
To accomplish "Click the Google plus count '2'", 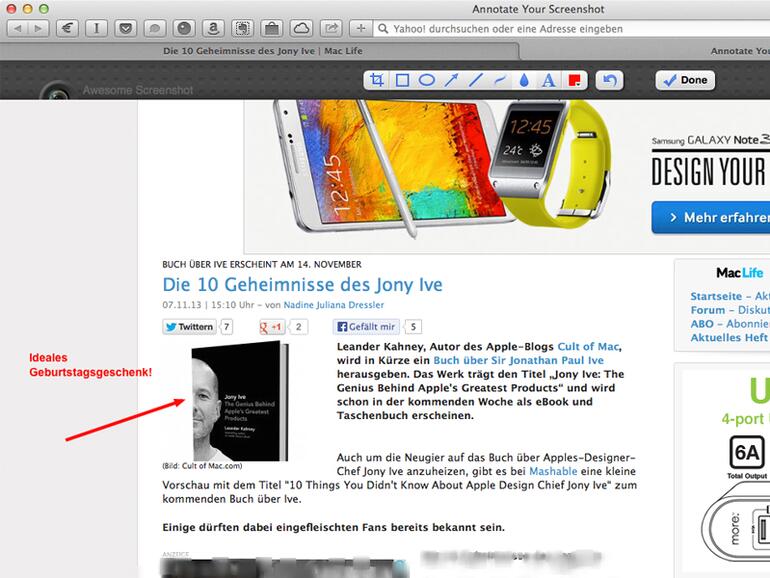I will pyautogui.click(x=299, y=327).
